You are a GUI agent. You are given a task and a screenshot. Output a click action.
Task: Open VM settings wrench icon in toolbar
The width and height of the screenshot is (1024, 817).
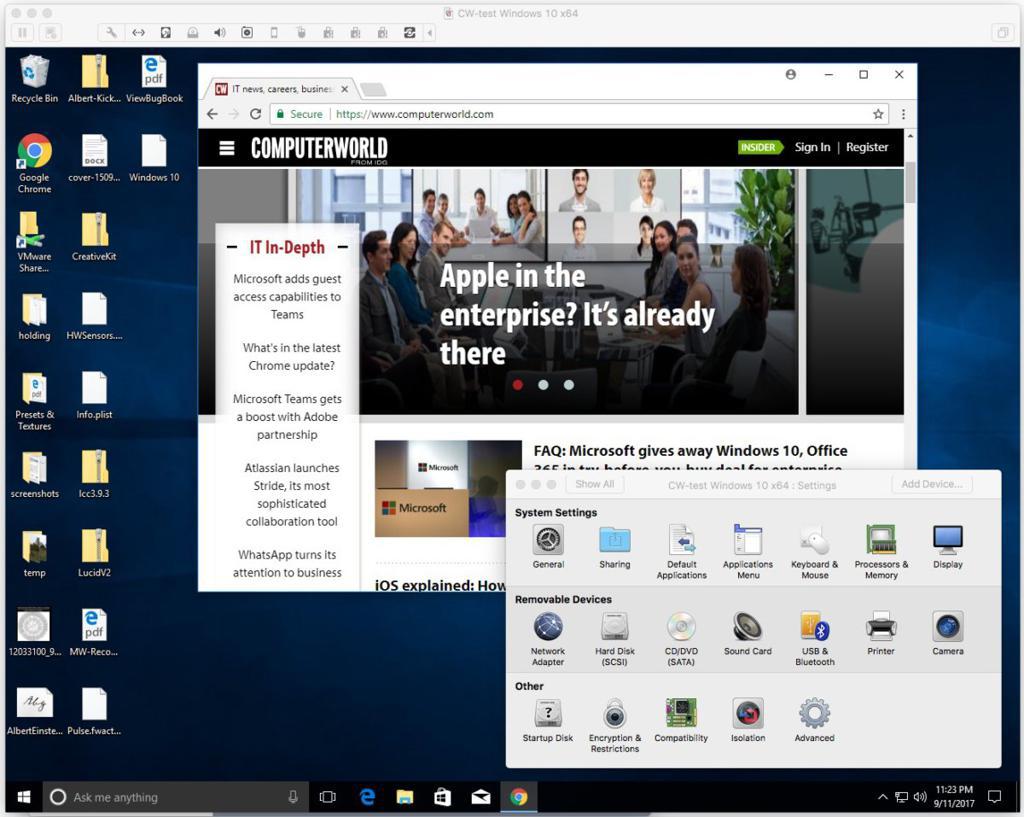112,32
